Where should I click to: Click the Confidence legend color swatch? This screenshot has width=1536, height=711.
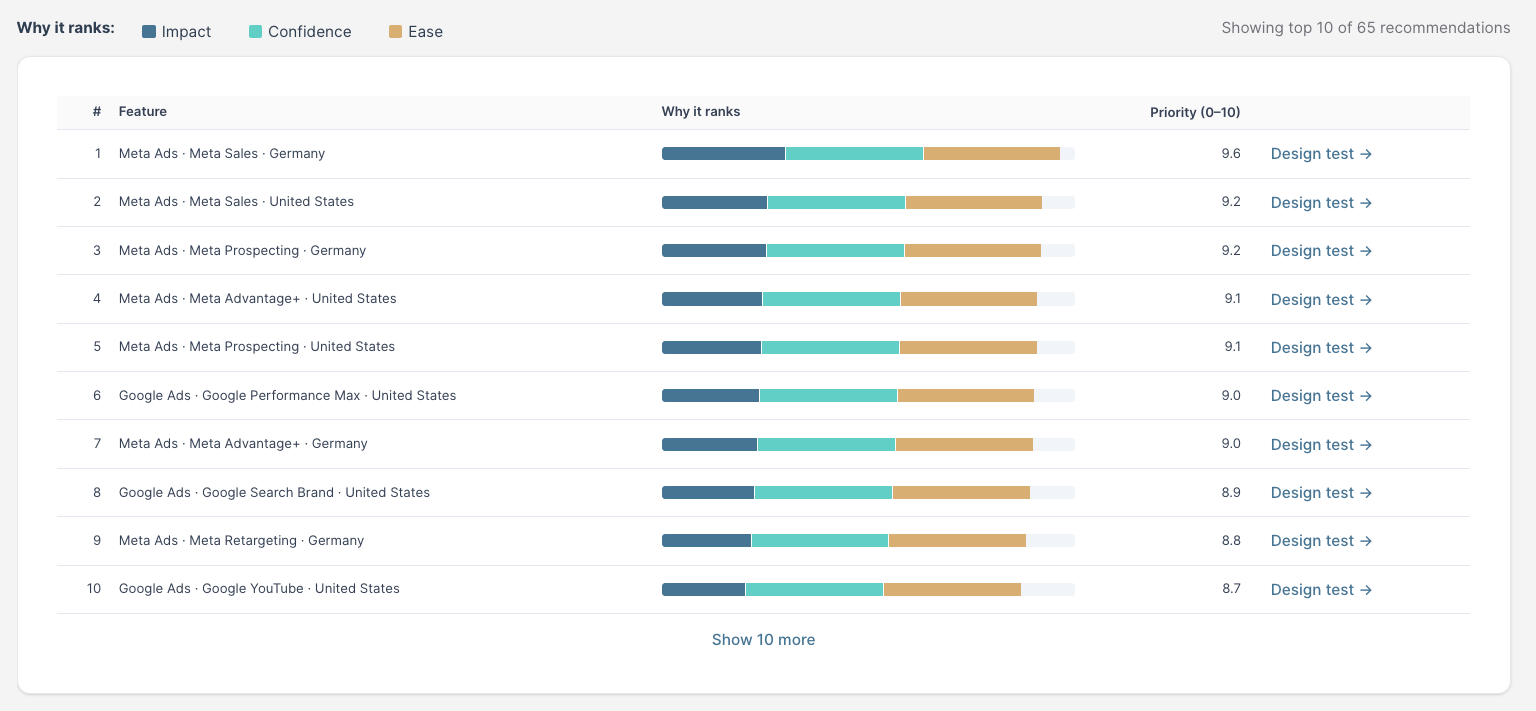click(255, 31)
